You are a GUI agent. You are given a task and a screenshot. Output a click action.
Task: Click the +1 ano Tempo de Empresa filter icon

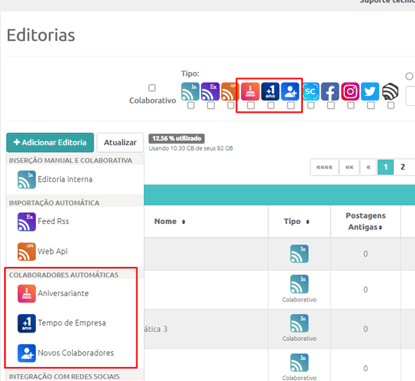pyautogui.click(x=270, y=91)
